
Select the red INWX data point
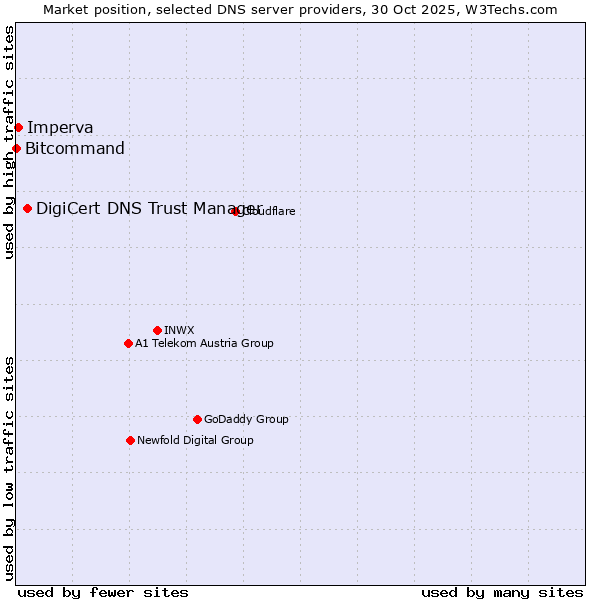157,330
